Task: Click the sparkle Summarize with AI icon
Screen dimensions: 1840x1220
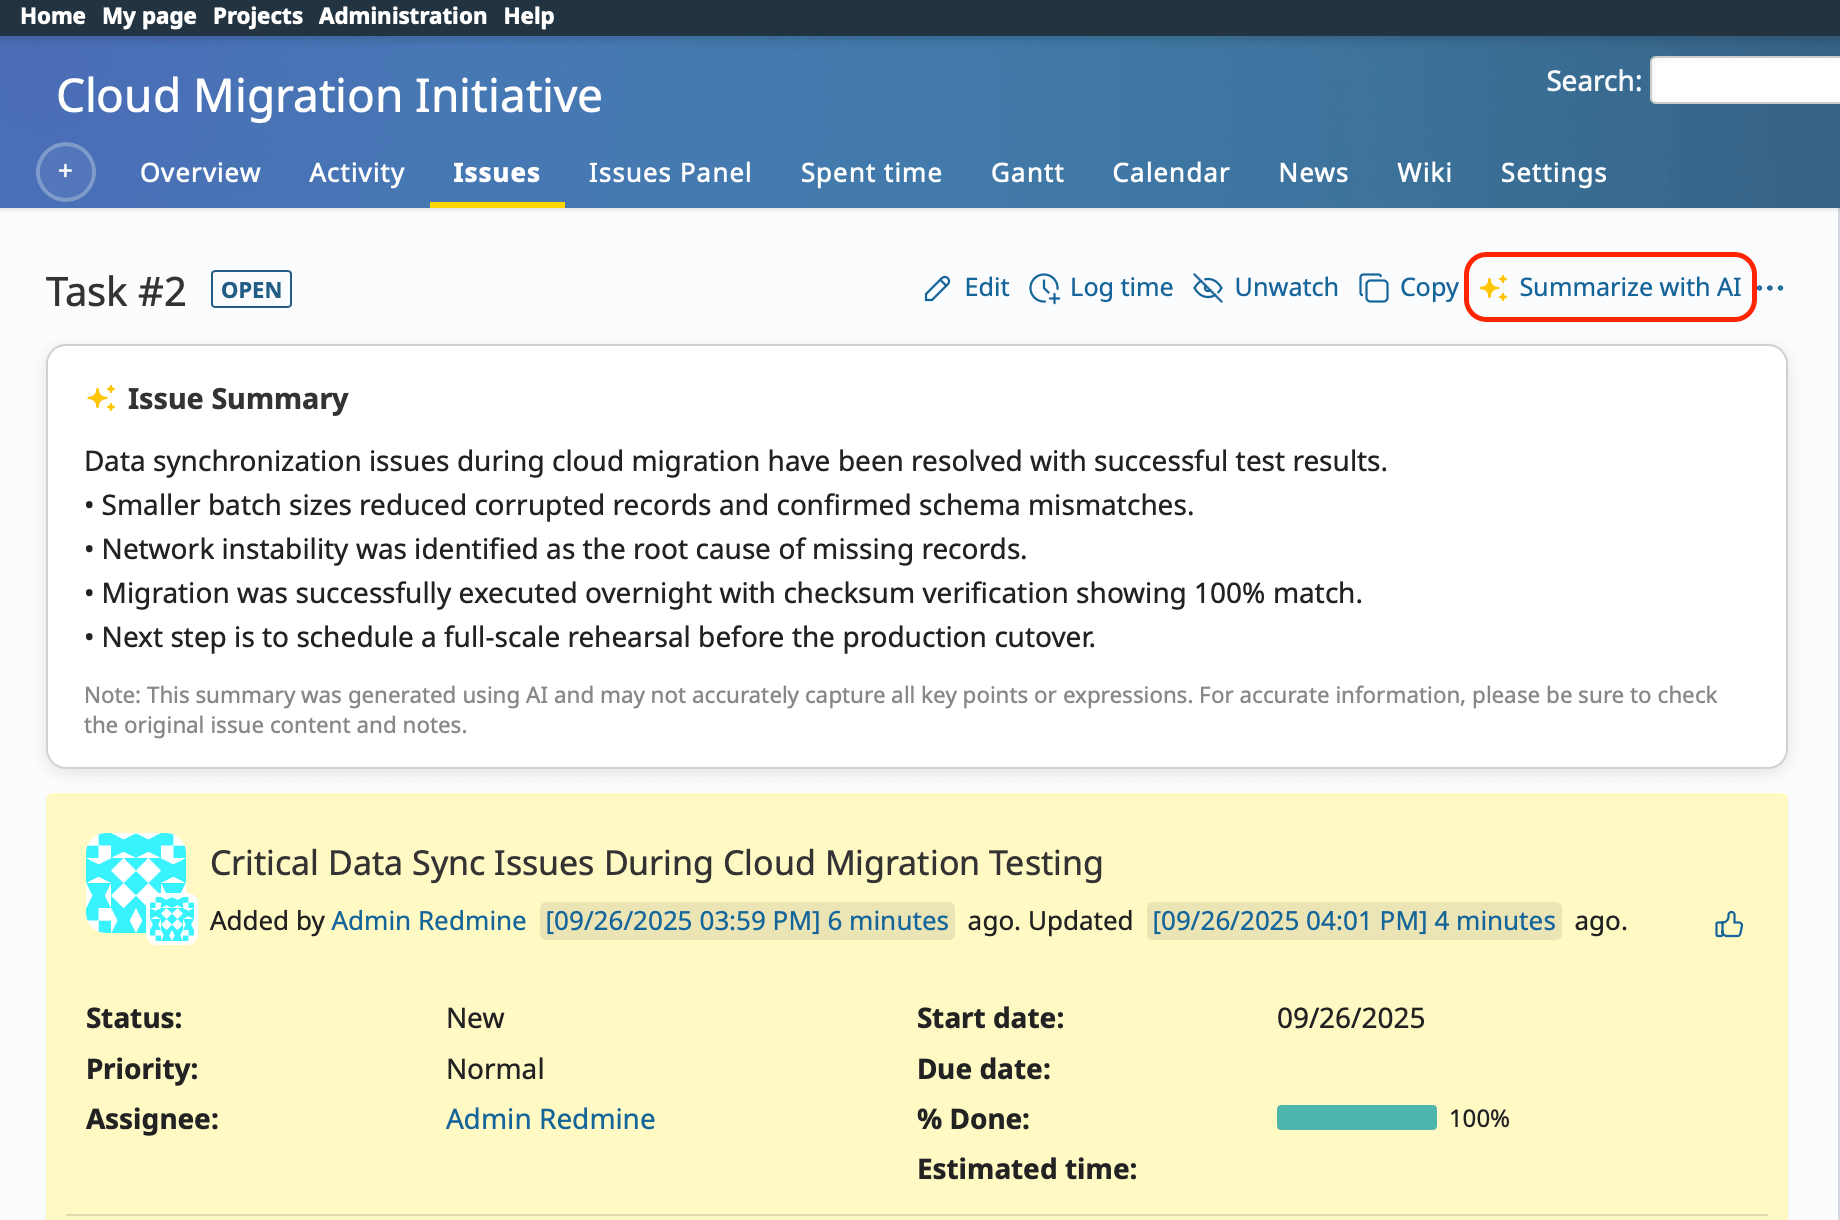Action: click(1494, 288)
